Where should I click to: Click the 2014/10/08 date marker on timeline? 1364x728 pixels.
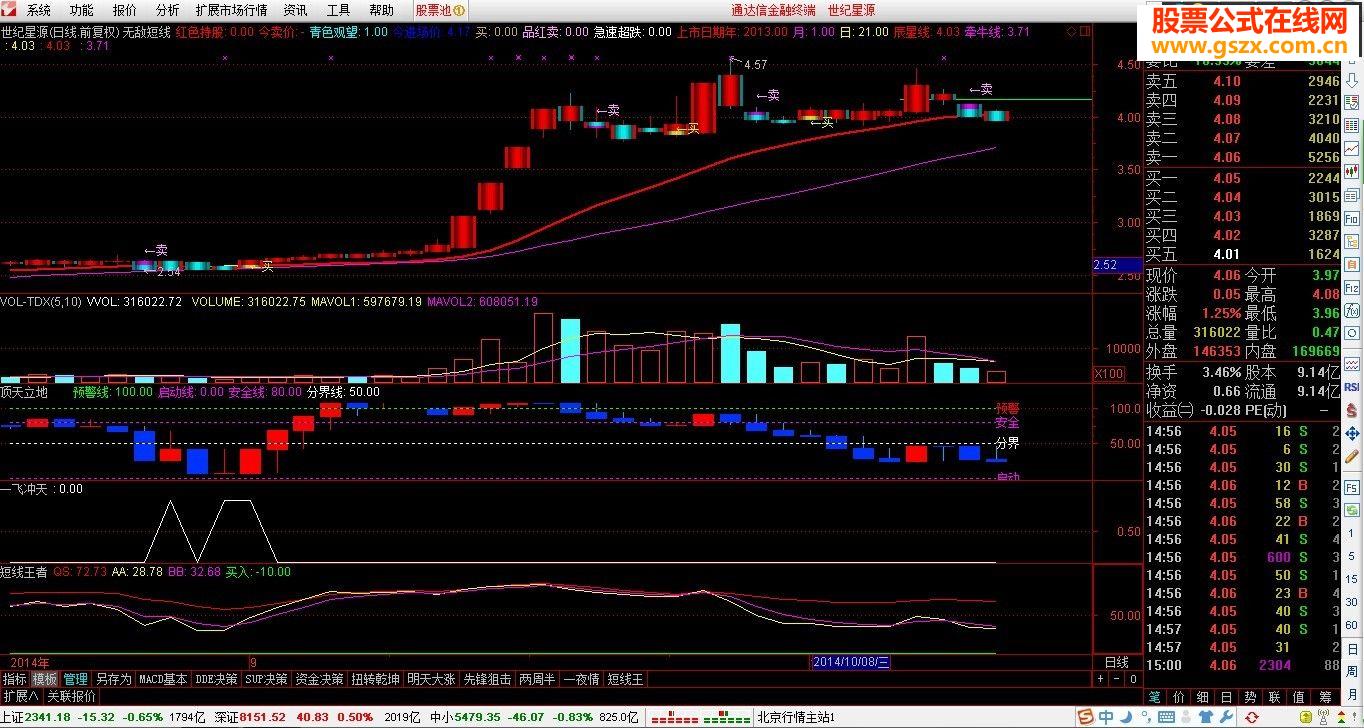pyautogui.click(x=851, y=662)
